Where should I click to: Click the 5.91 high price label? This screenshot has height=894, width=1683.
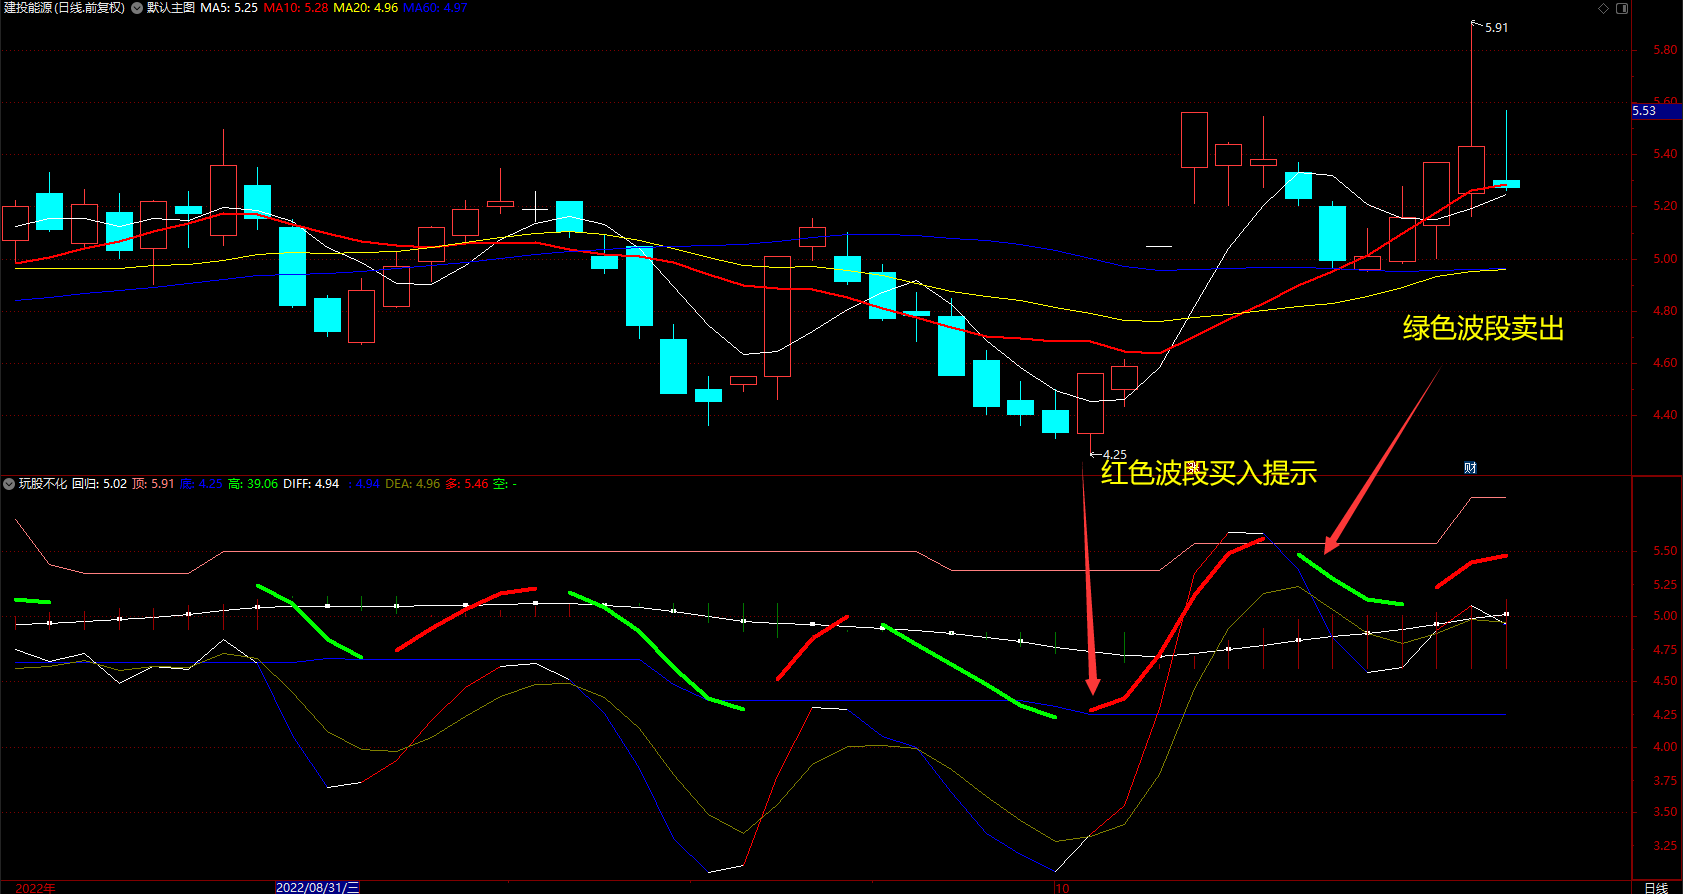point(1497,28)
